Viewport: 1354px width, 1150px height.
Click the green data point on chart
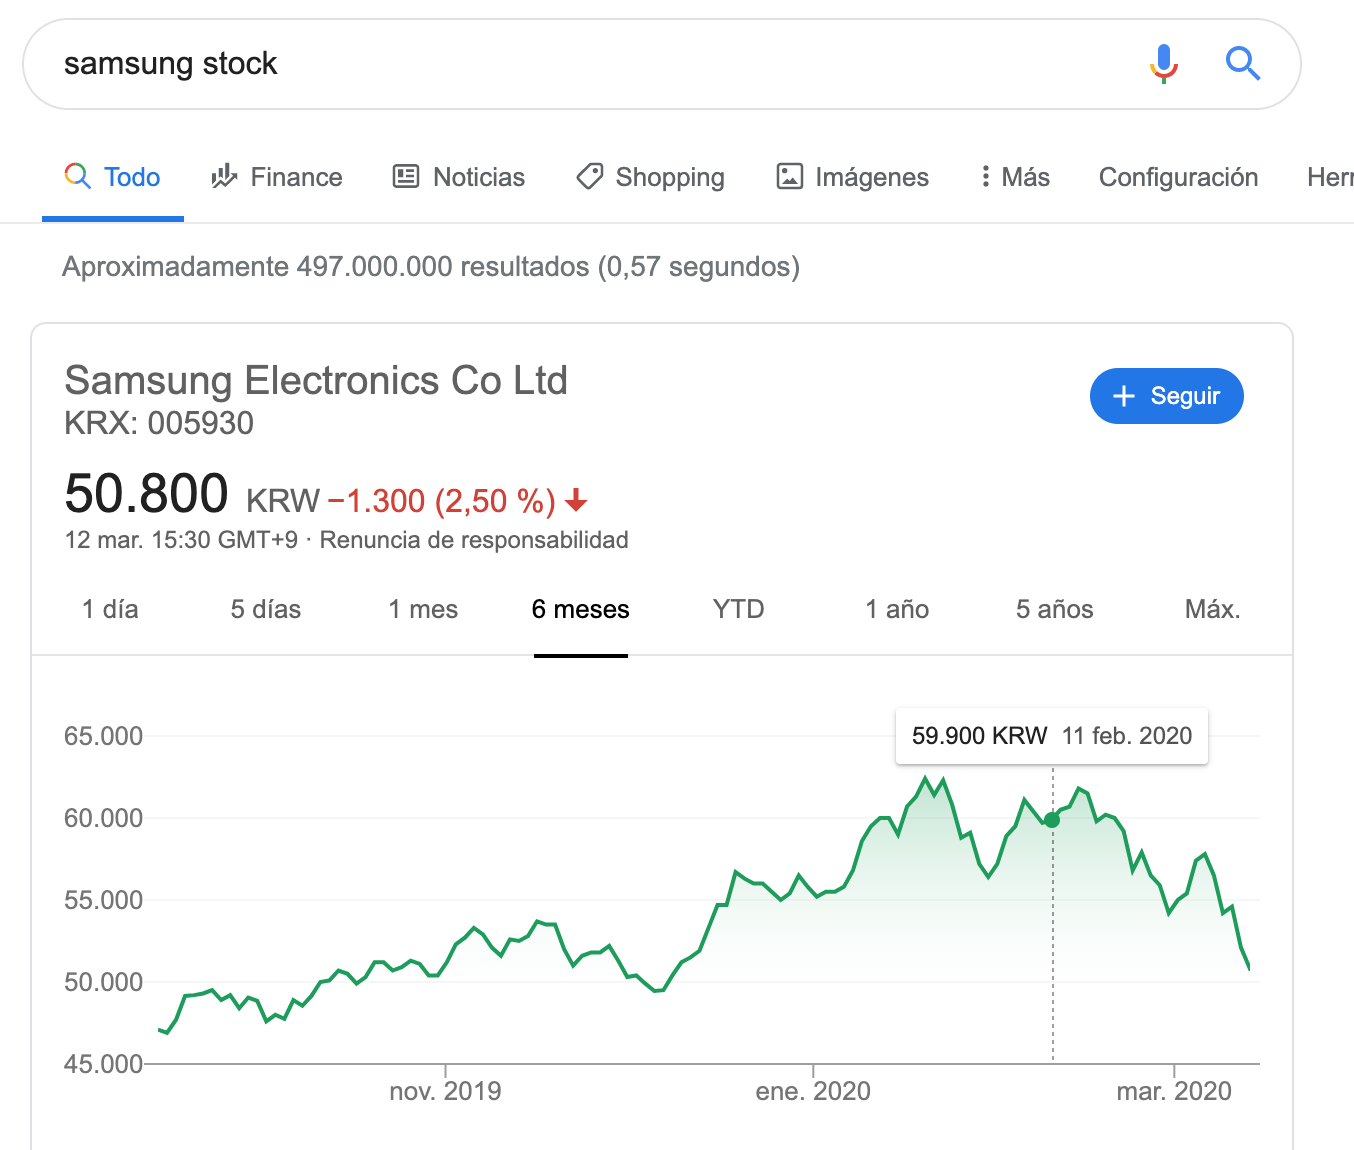click(1052, 820)
